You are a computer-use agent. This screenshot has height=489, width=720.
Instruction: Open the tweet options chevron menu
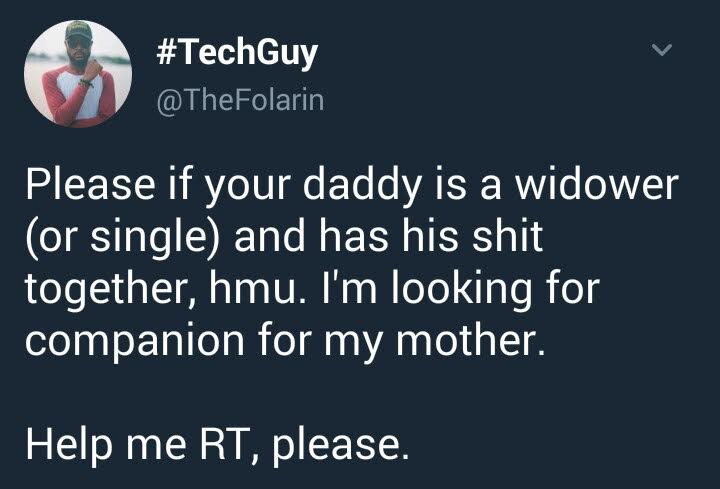tap(662, 49)
